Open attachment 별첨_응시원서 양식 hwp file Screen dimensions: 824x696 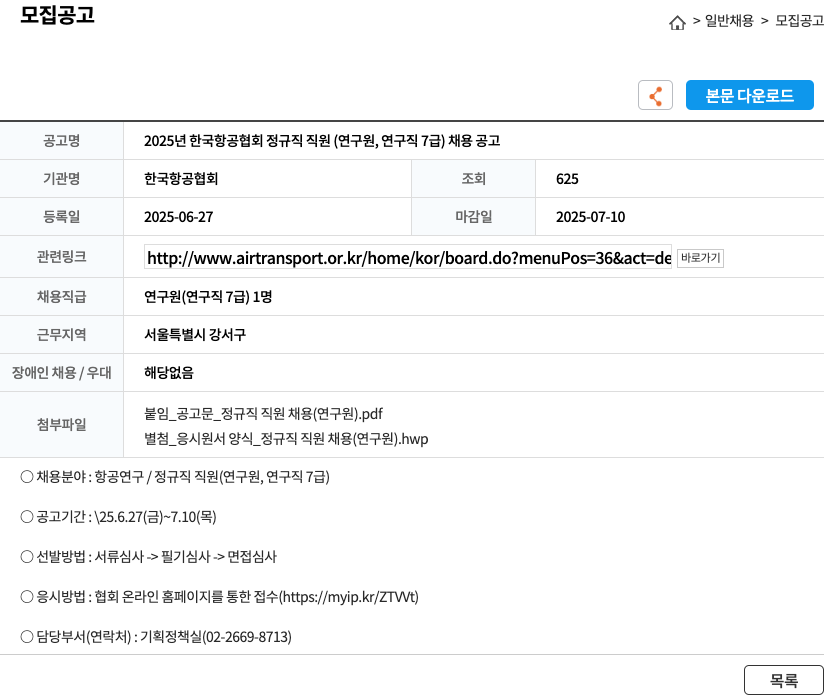[x=286, y=439]
